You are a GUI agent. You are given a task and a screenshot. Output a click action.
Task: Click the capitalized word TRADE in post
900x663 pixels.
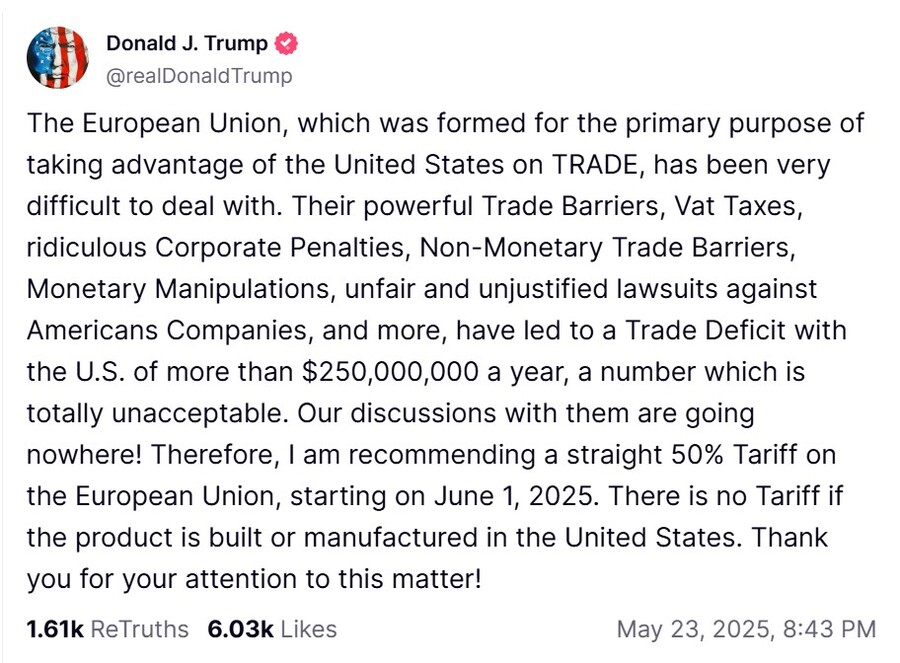tap(595, 165)
